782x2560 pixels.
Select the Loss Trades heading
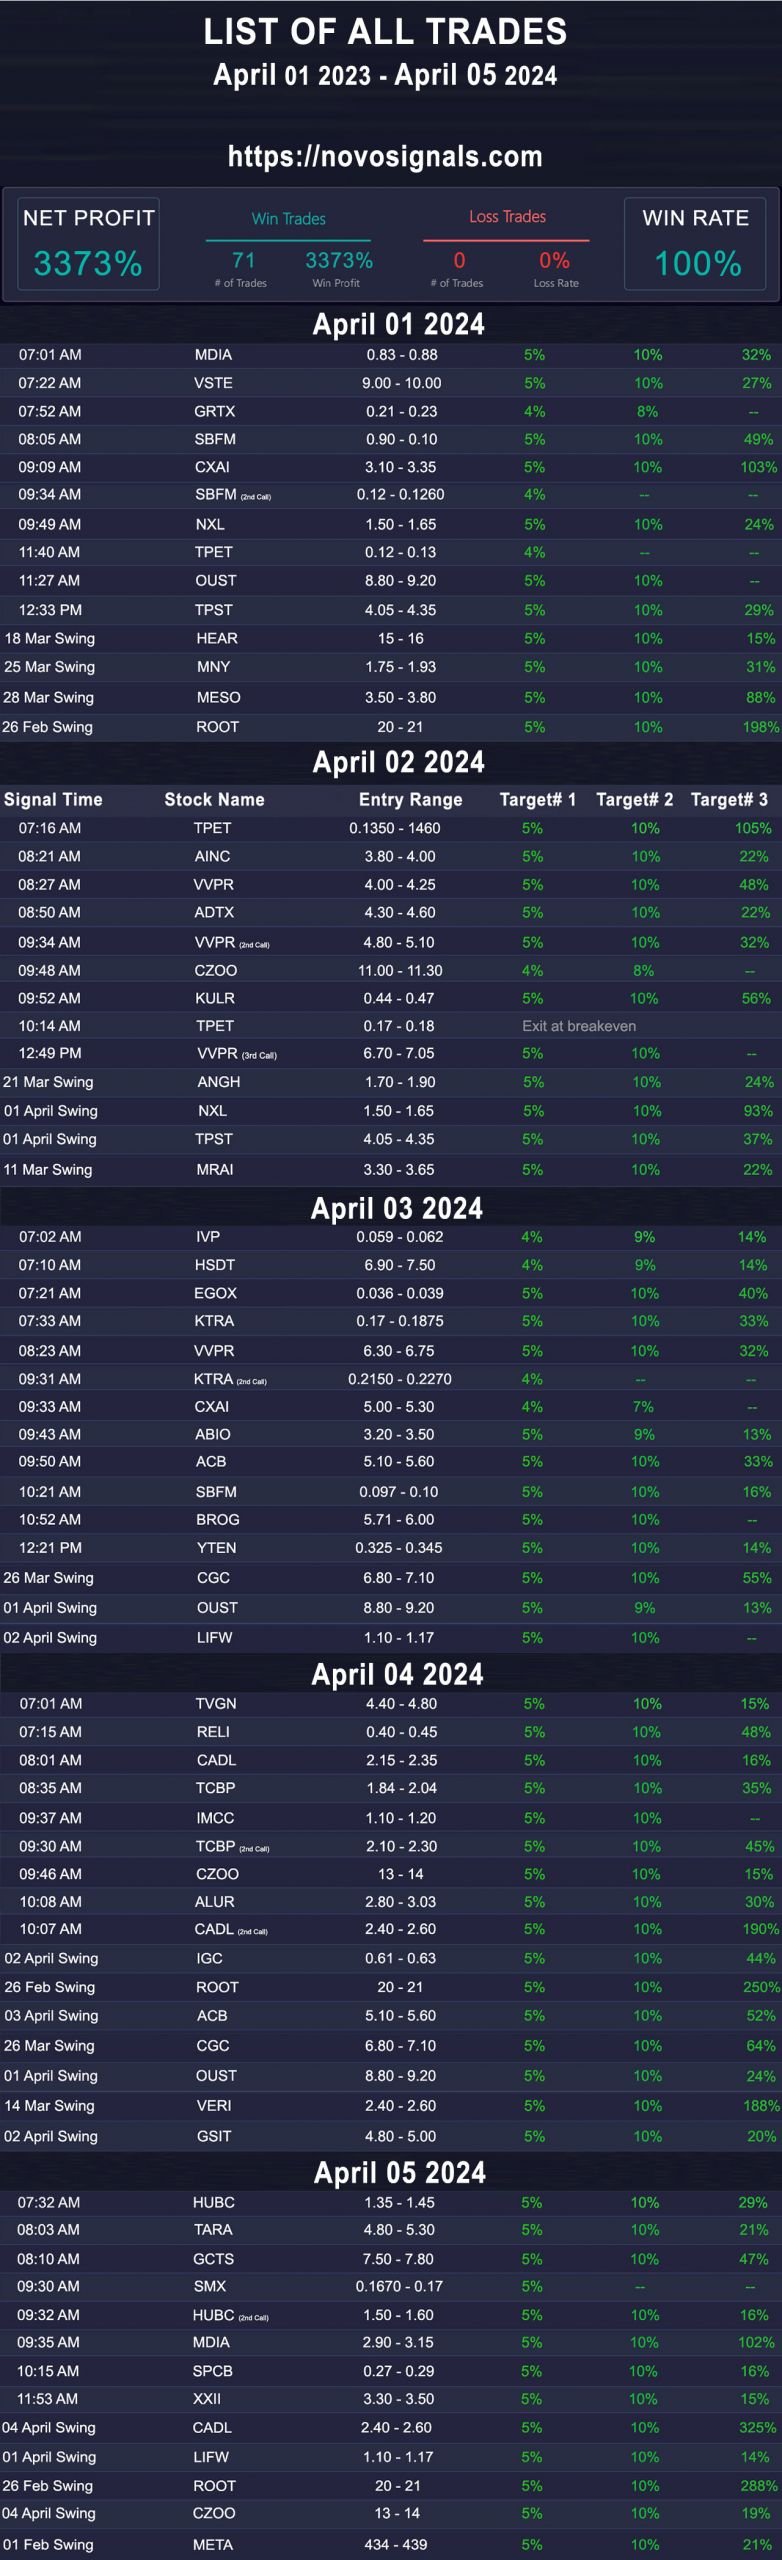[x=507, y=217]
